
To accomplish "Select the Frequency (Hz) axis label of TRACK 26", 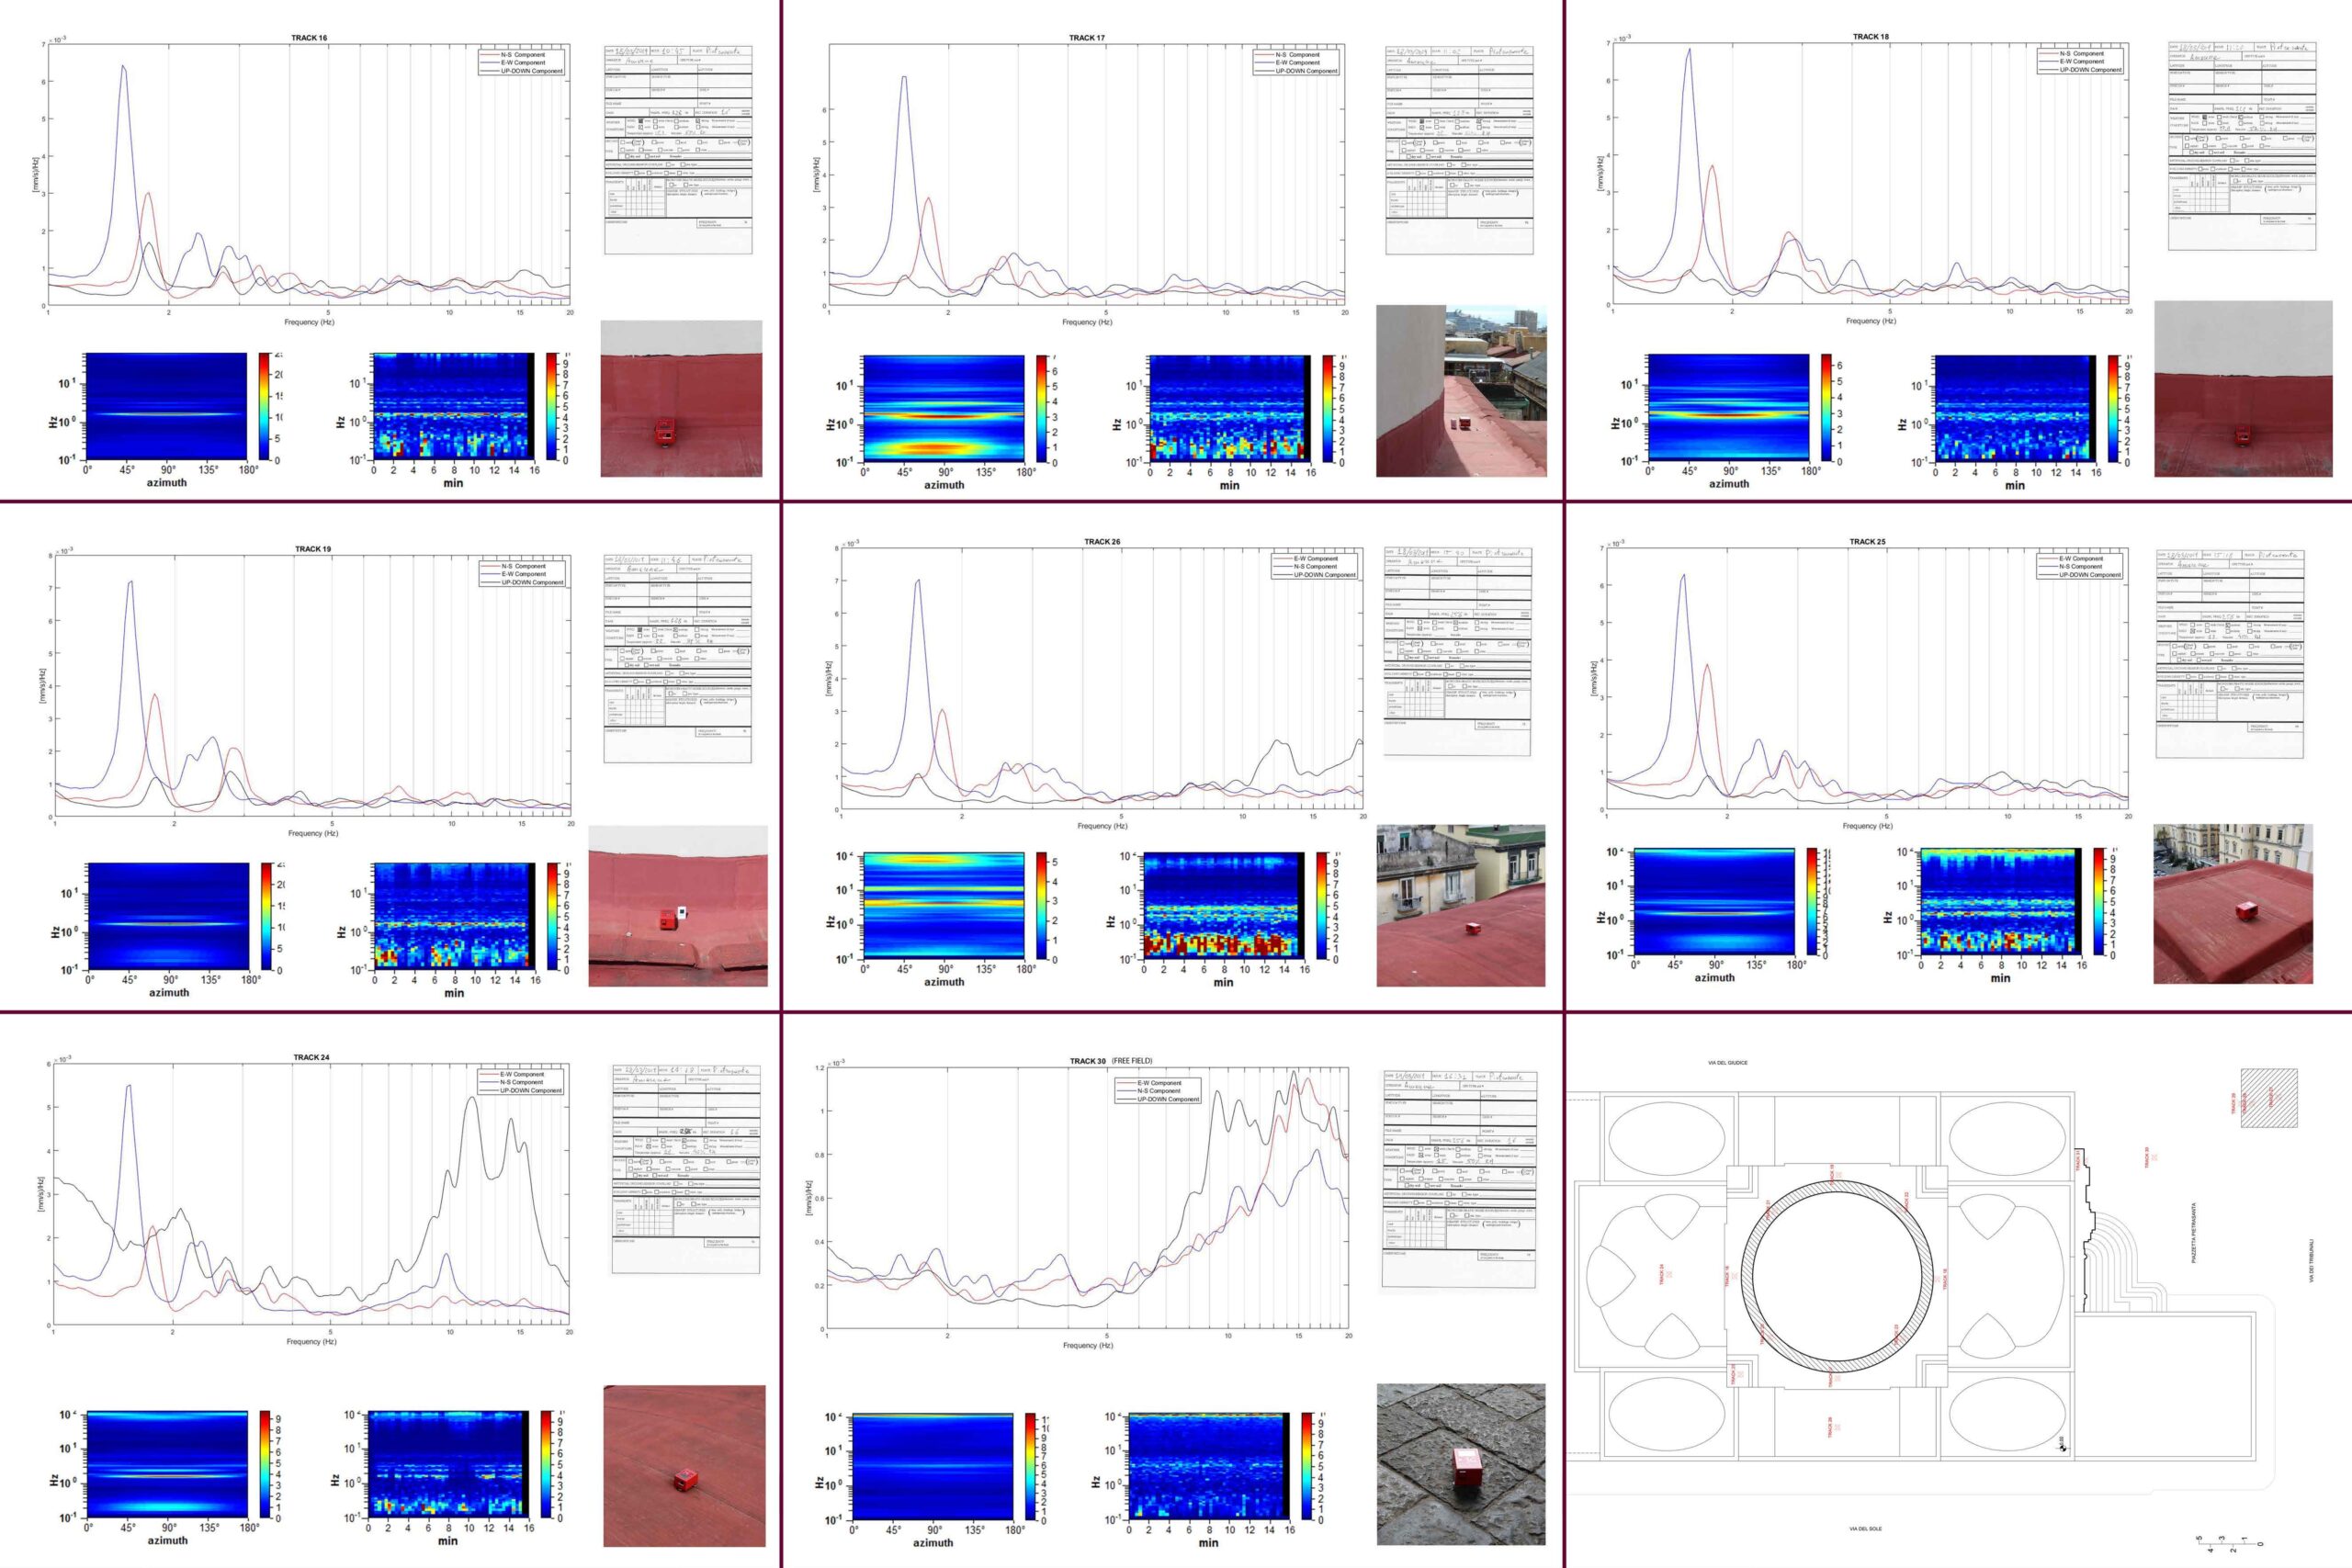I will click(1102, 826).
